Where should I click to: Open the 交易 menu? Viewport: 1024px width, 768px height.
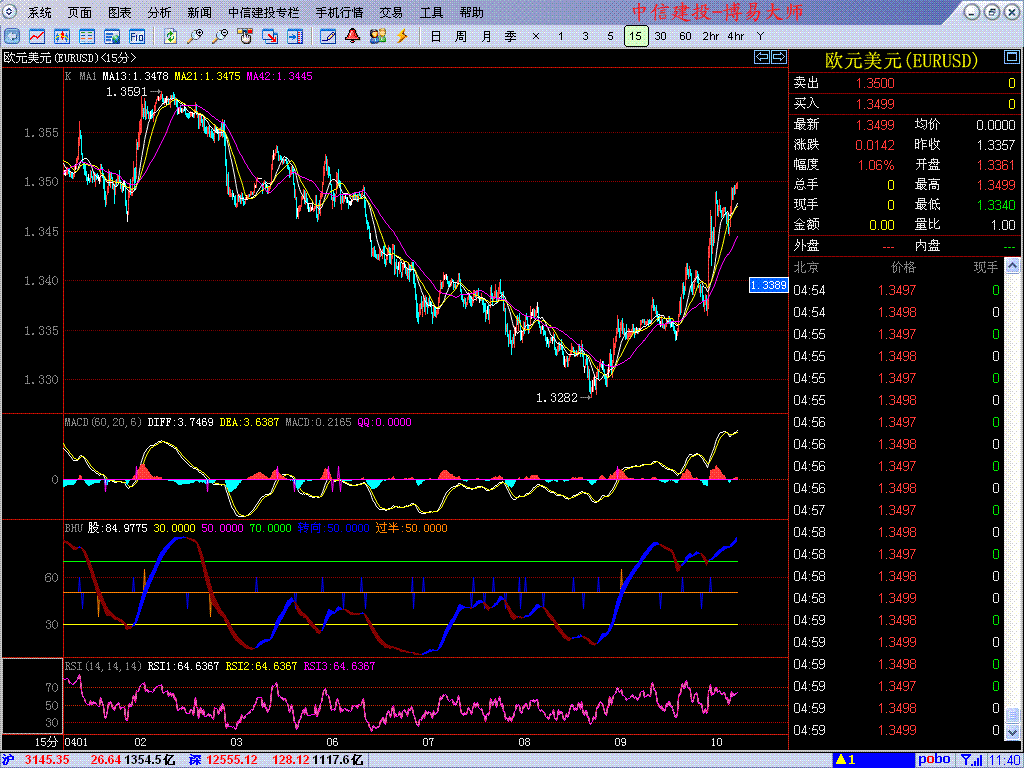391,13
